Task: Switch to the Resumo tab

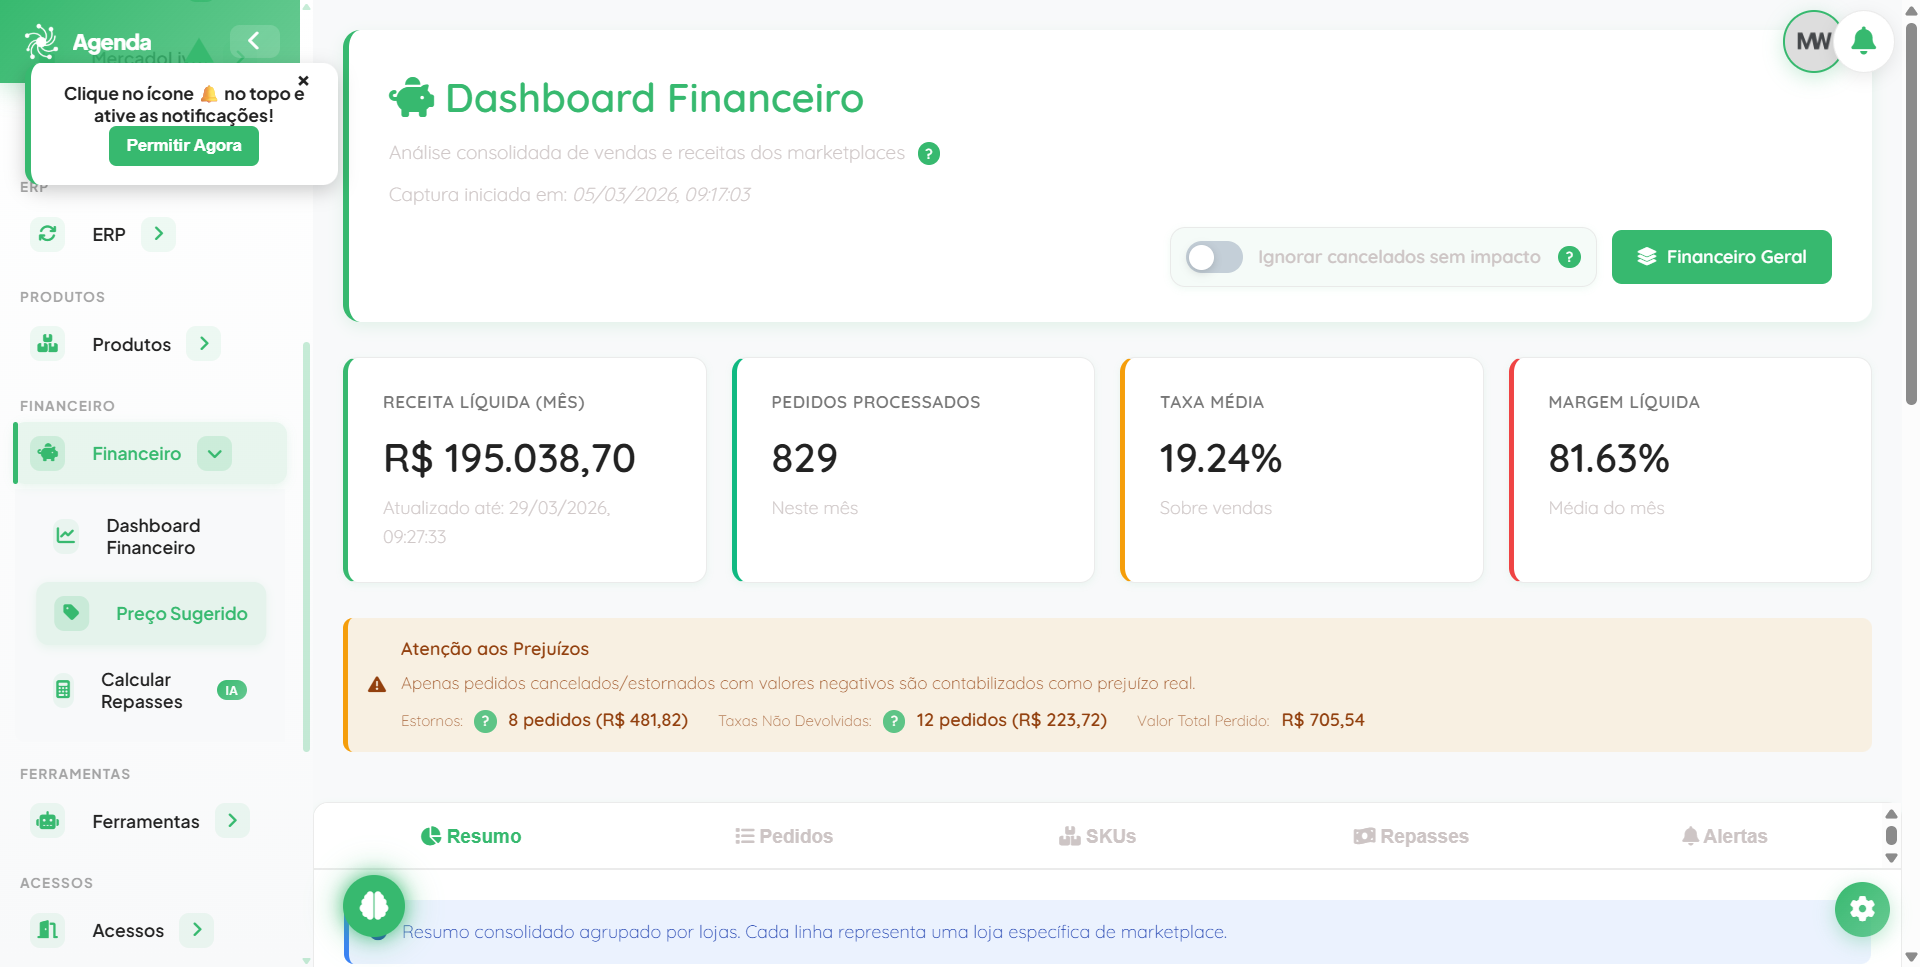Action: [x=471, y=836]
